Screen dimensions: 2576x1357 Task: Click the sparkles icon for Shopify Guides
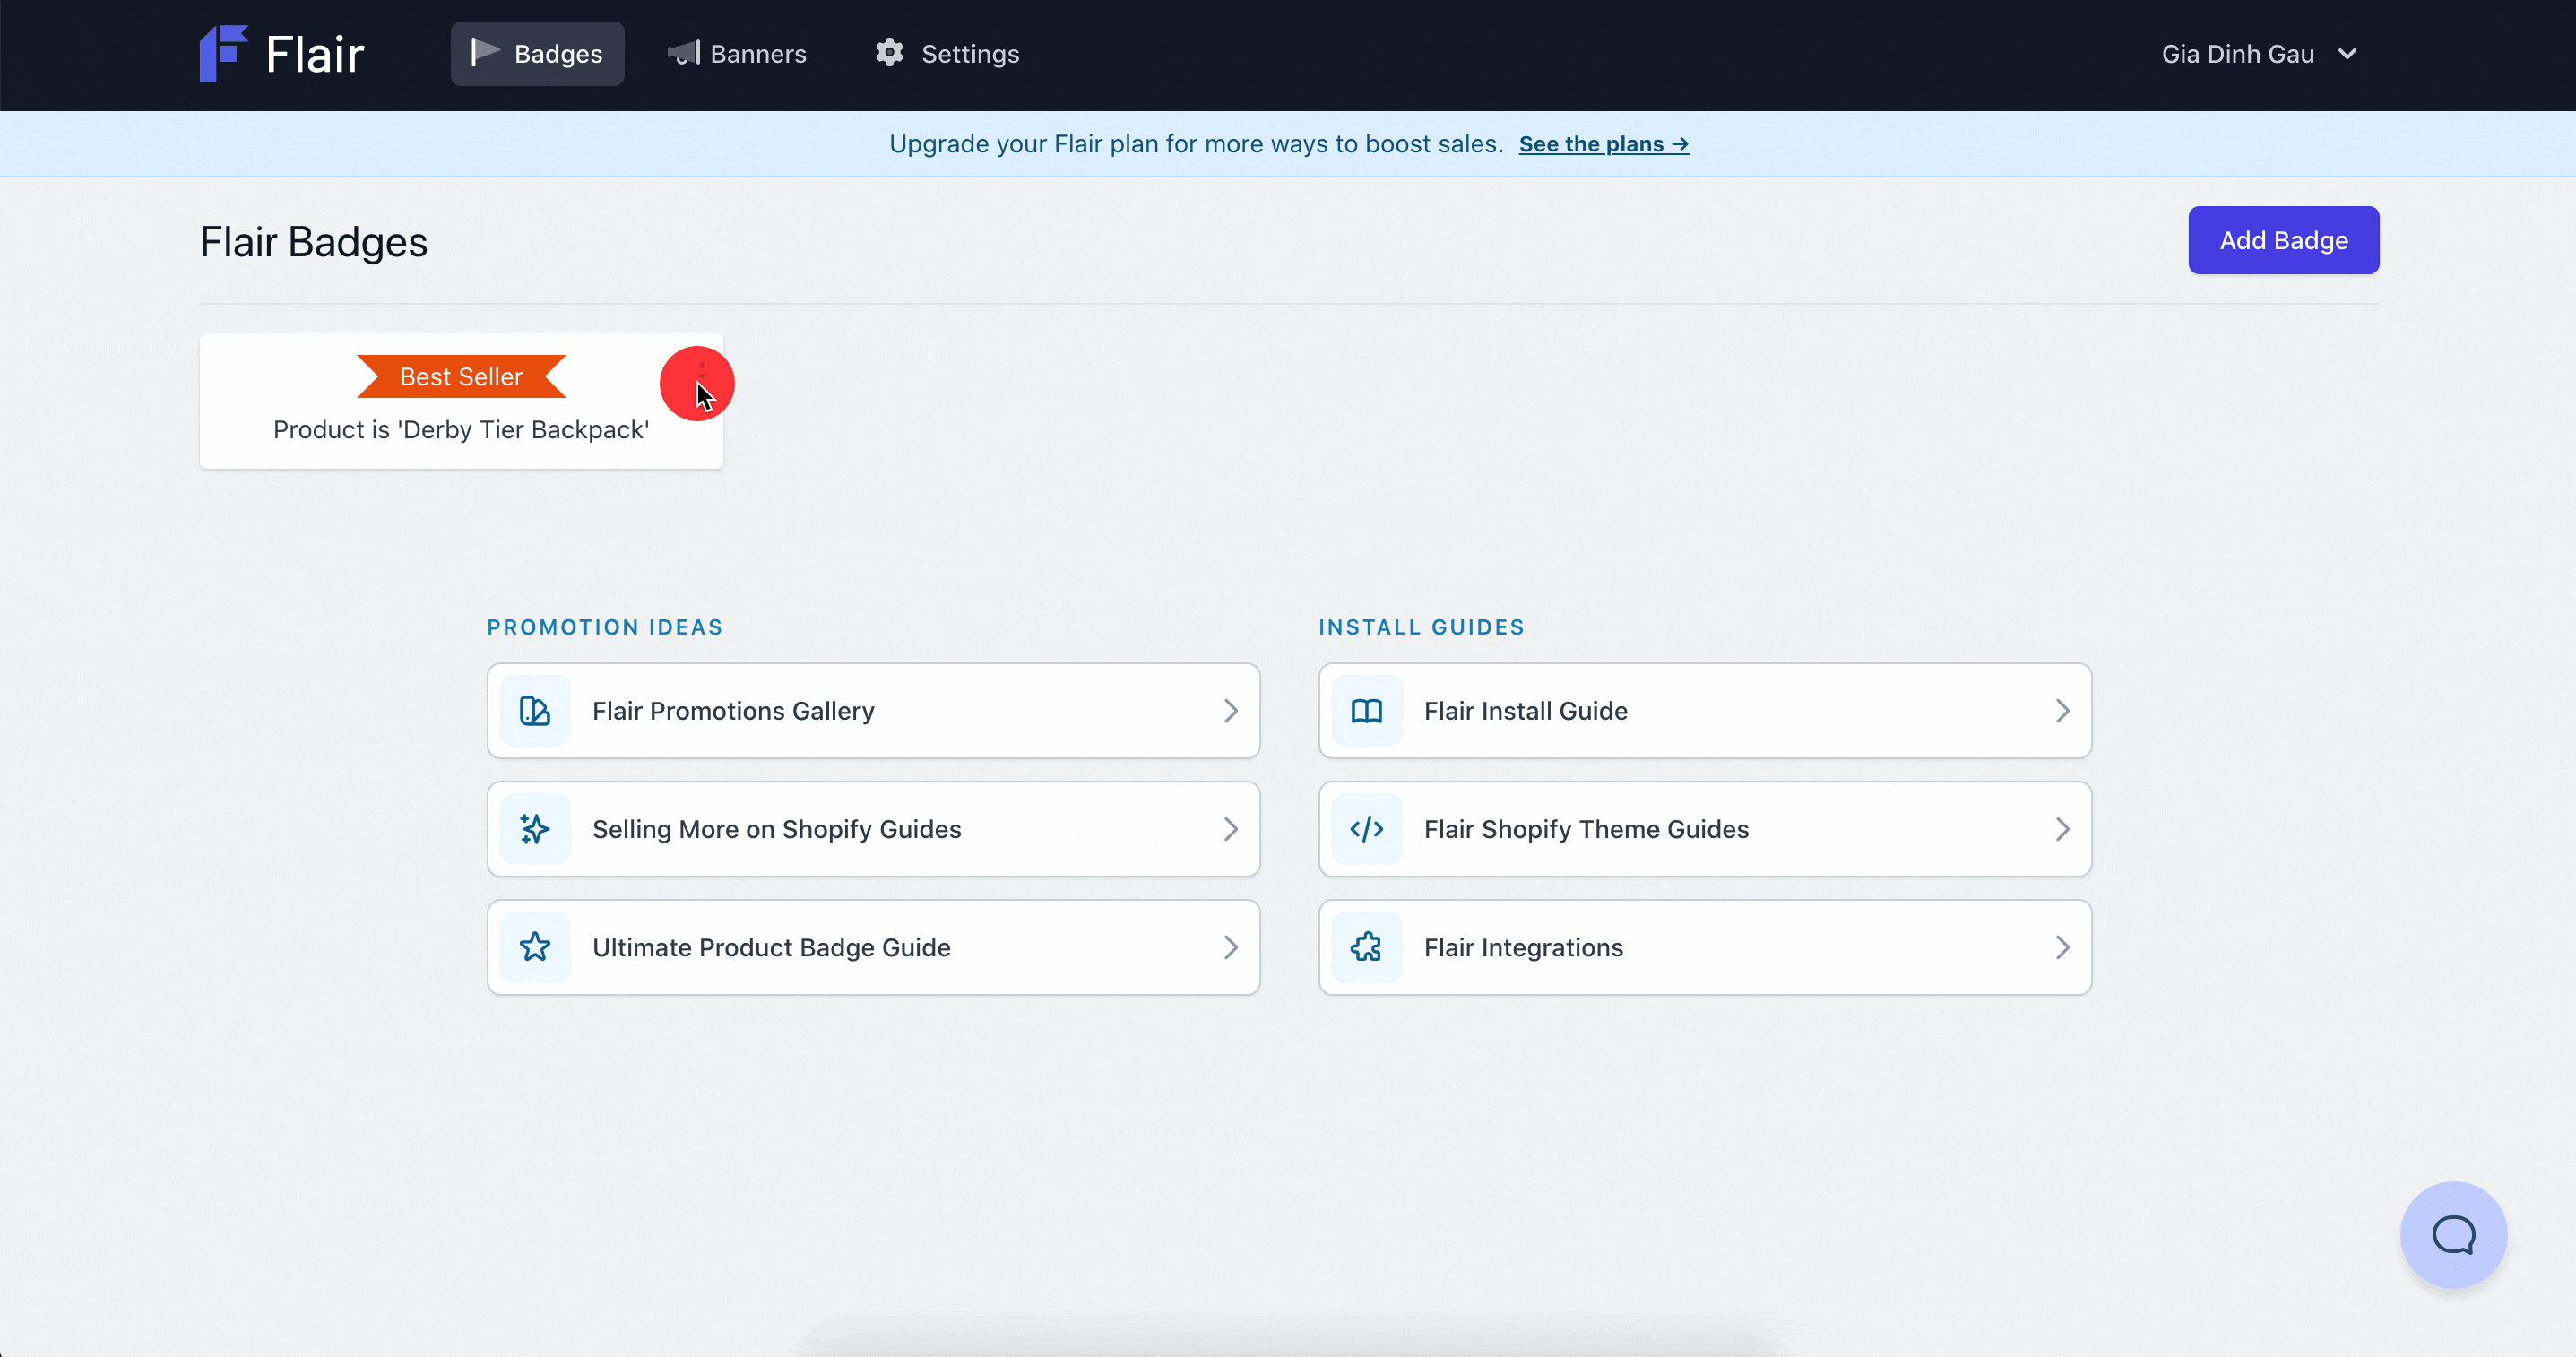[x=535, y=829]
